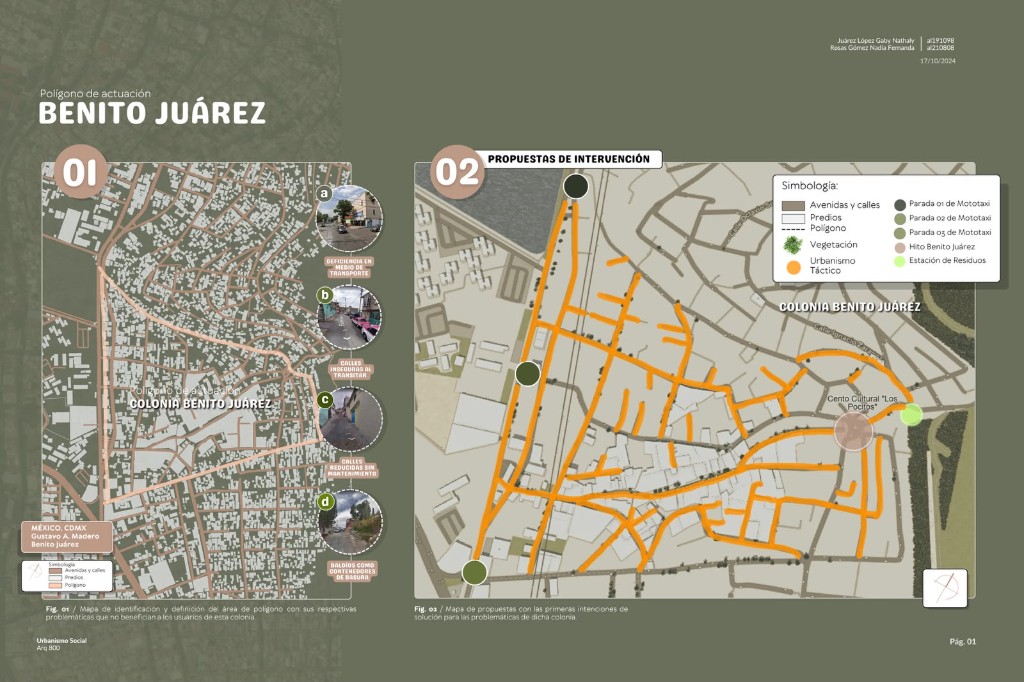The height and width of the screenshot is (682, 1024).
Task: Click Estación de Residuos legend dot
Action: tap(900, 261)
